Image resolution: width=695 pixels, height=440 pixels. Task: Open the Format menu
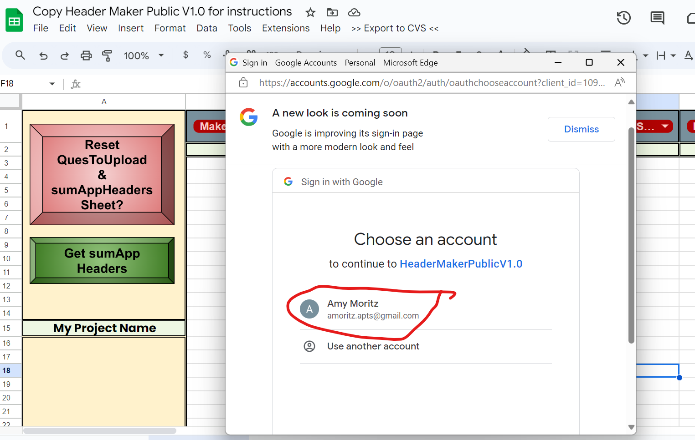170,28
